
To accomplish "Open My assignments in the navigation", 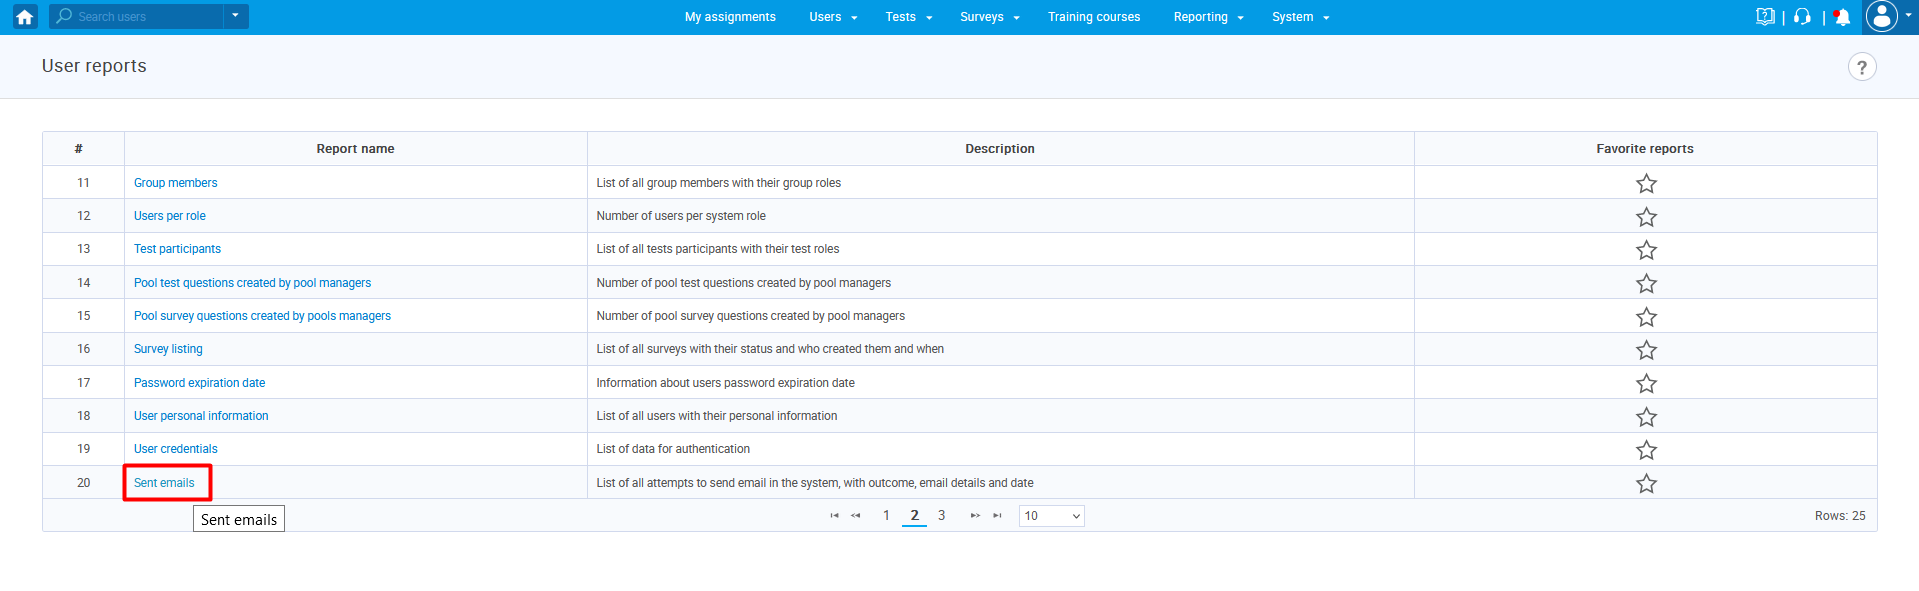I will point(730,17).
